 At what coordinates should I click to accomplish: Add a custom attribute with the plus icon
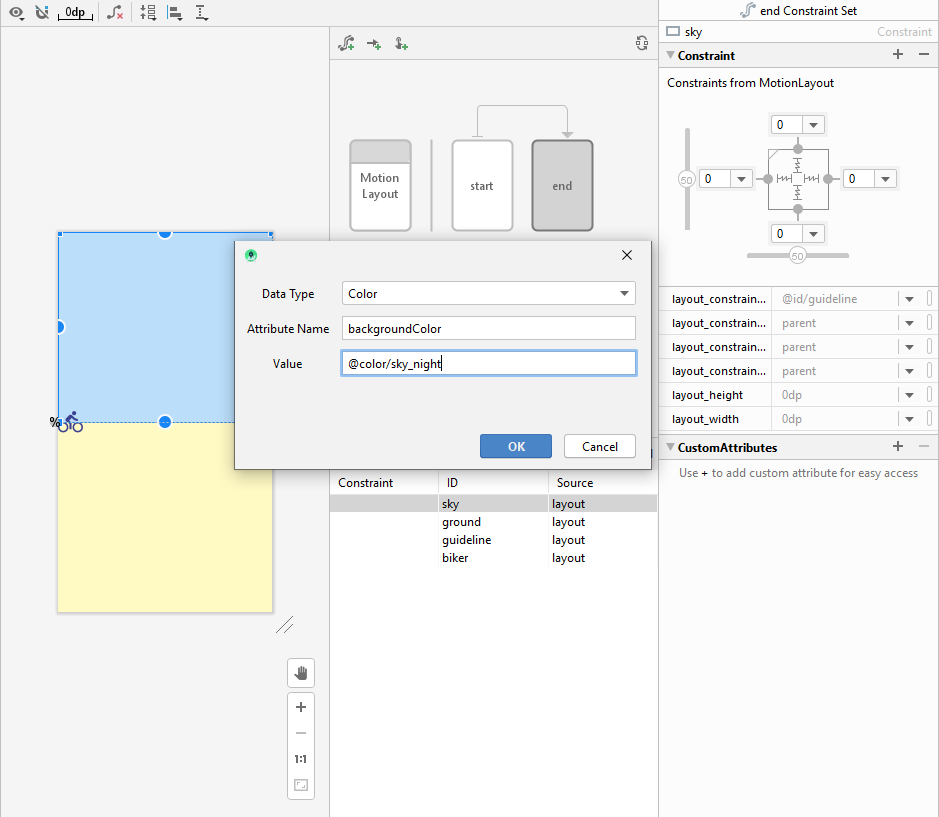897,447
